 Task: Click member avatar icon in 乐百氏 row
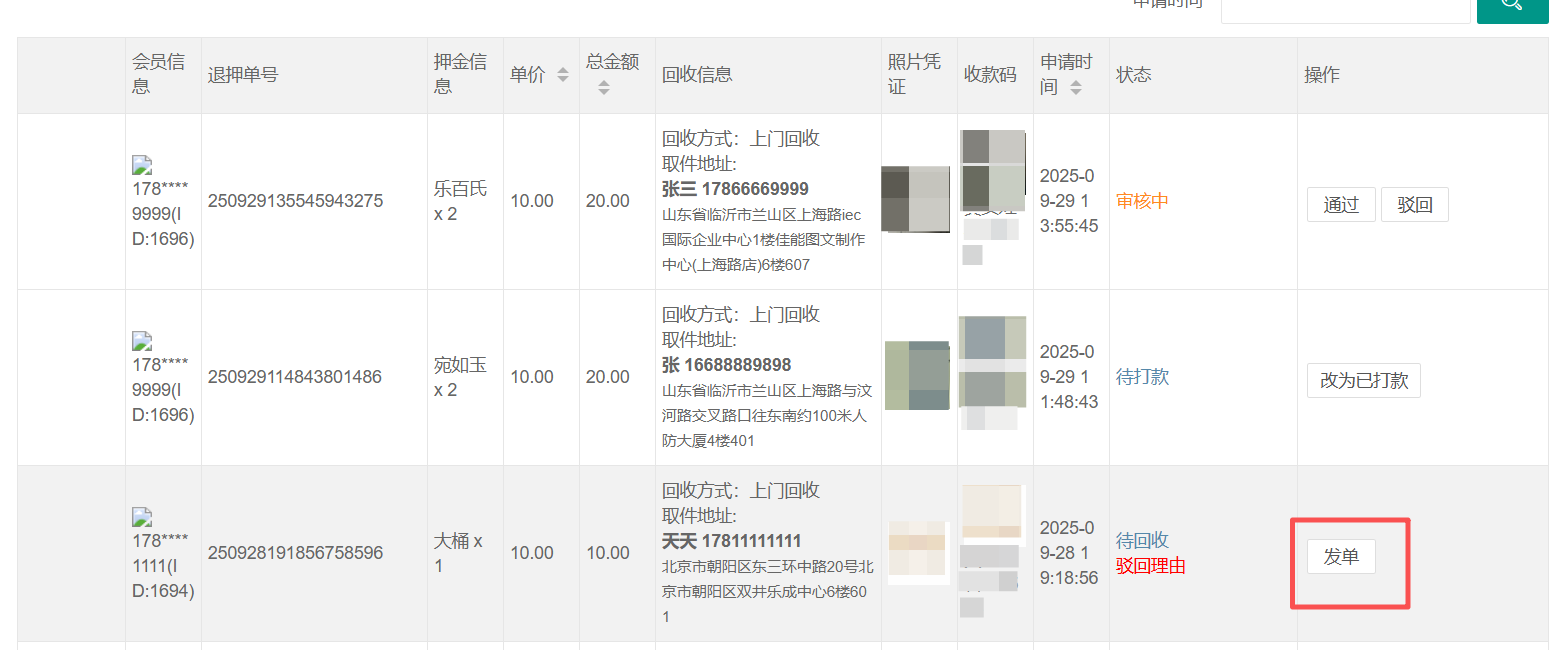point(141,165)
